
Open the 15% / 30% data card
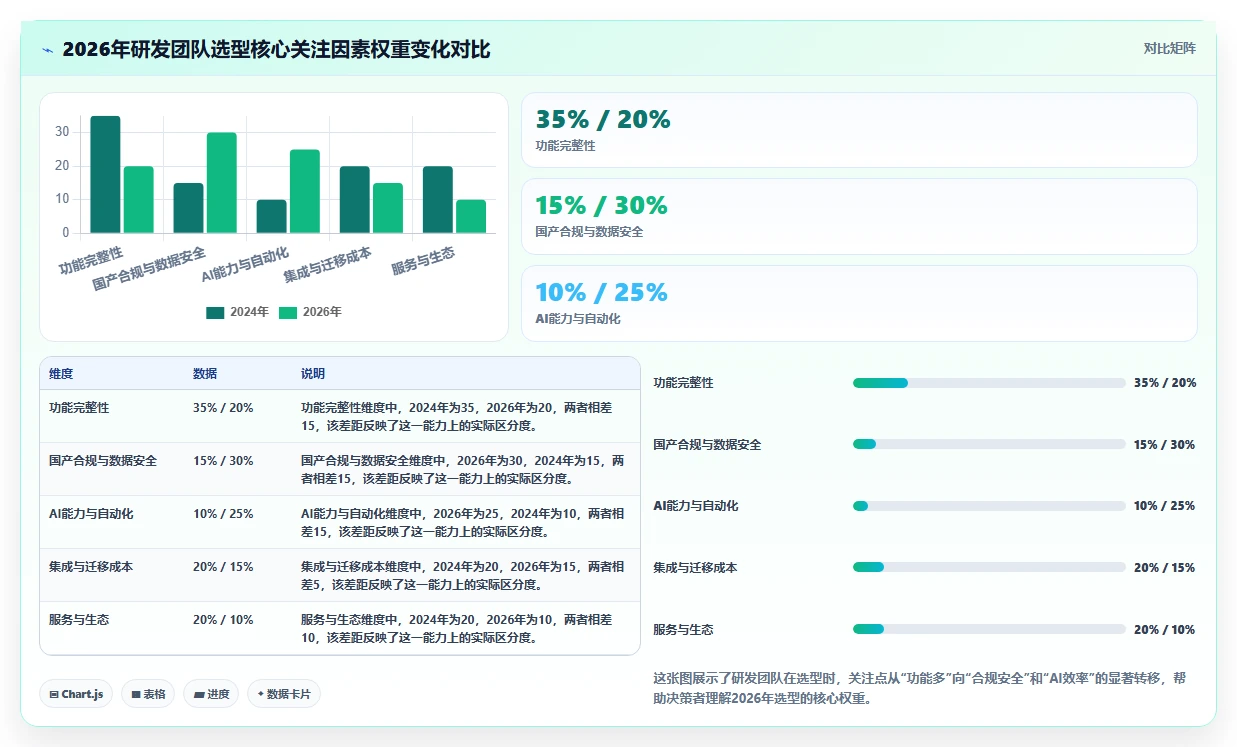click(x=859, y=216)
